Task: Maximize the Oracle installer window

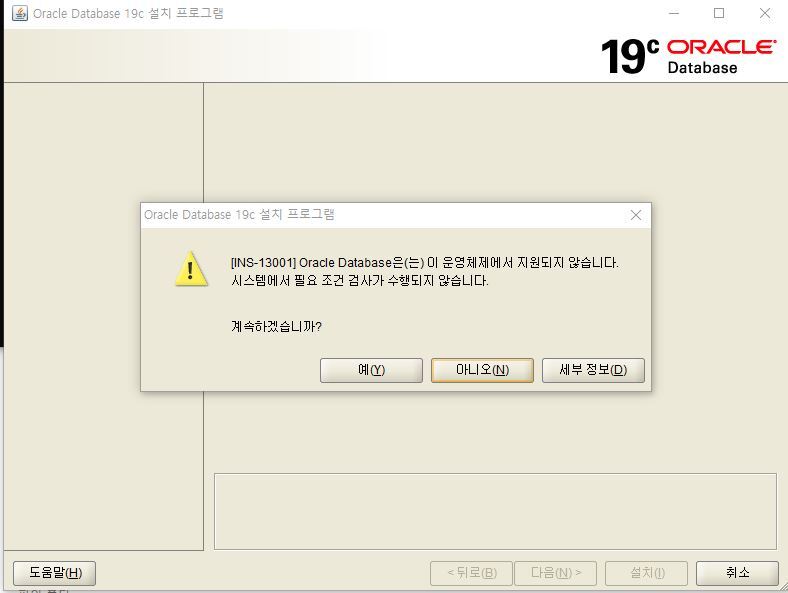Action: coord(719,14)
